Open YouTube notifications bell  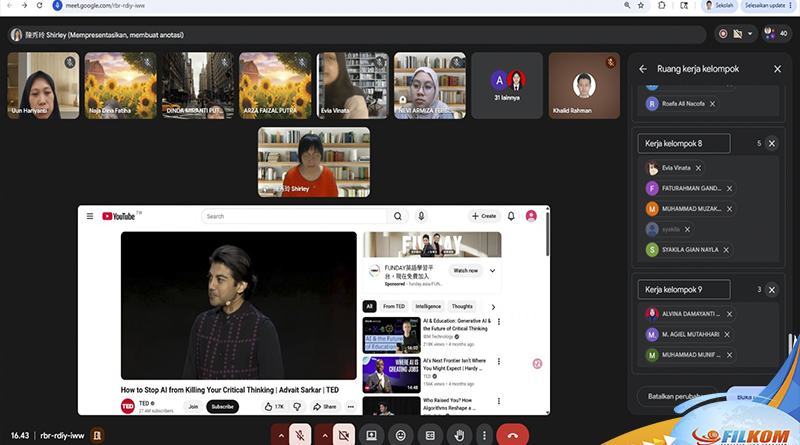pyautogui.click(x=511, y=216)
